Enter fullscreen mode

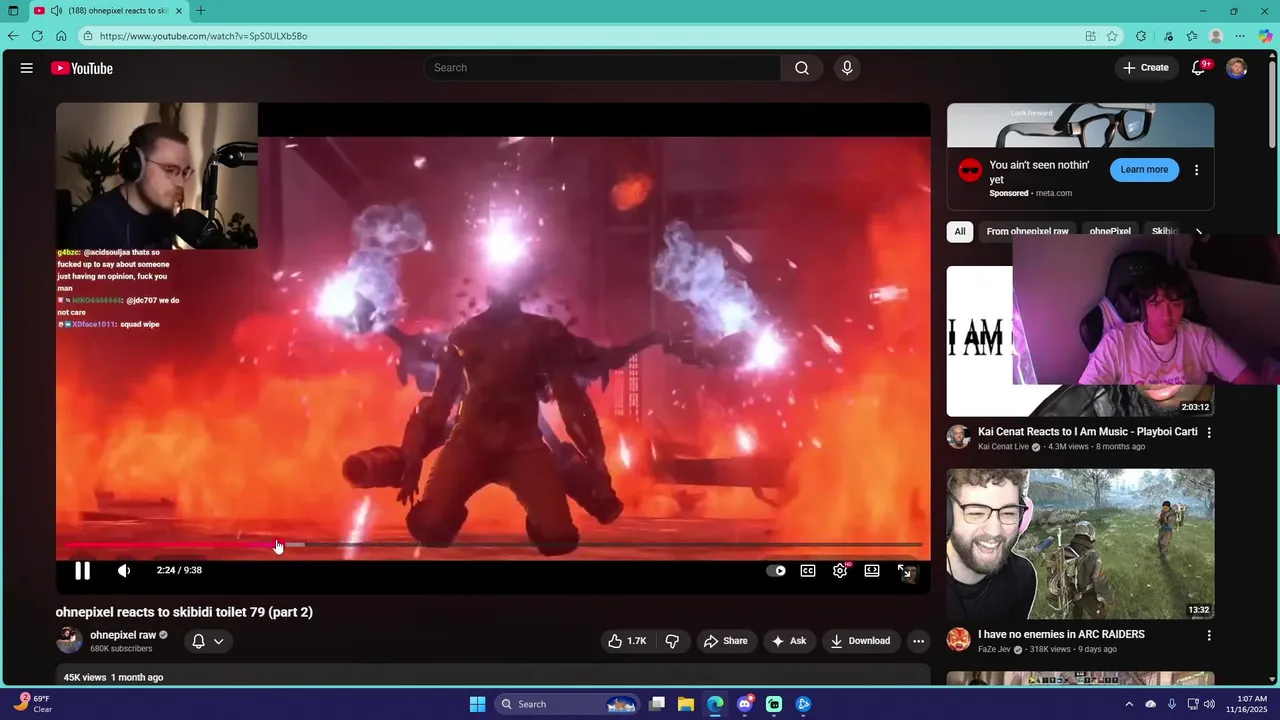[x=905, y=571]
